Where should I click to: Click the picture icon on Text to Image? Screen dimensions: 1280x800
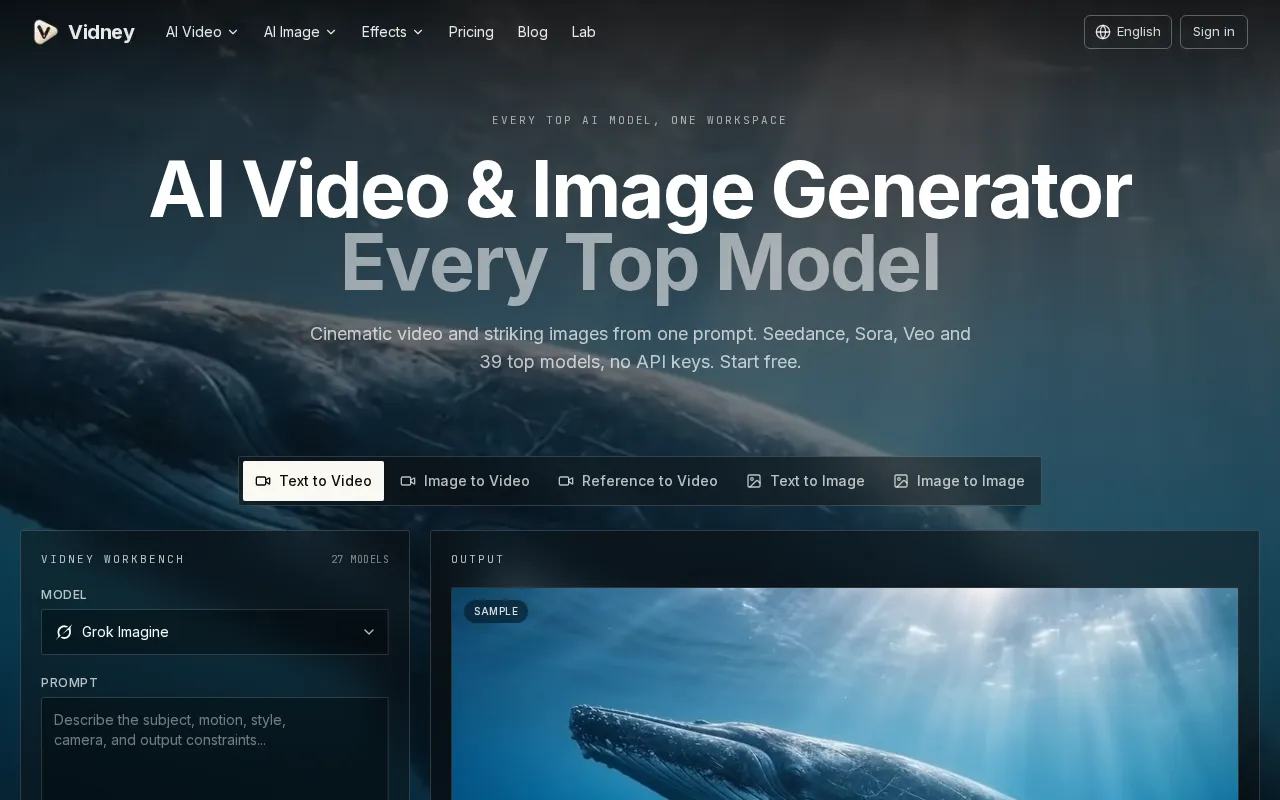pyautogui.click(x=754, y=481)
